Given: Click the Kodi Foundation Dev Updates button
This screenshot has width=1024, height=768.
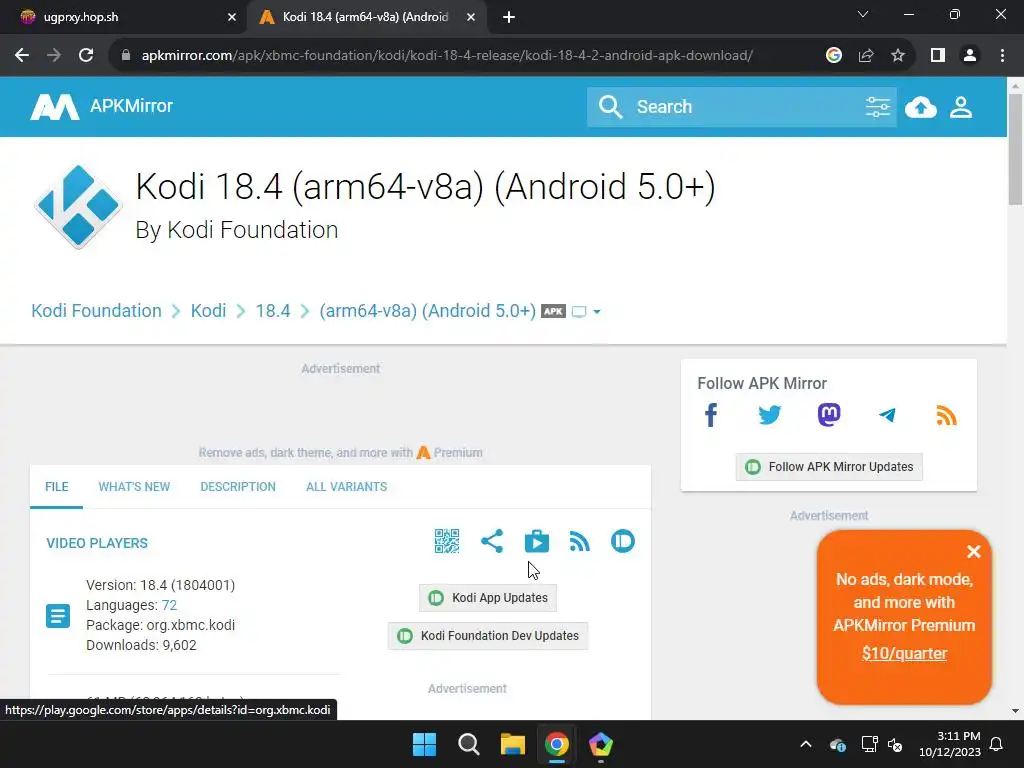Looking at the screenshot, I should pos(488,636).
